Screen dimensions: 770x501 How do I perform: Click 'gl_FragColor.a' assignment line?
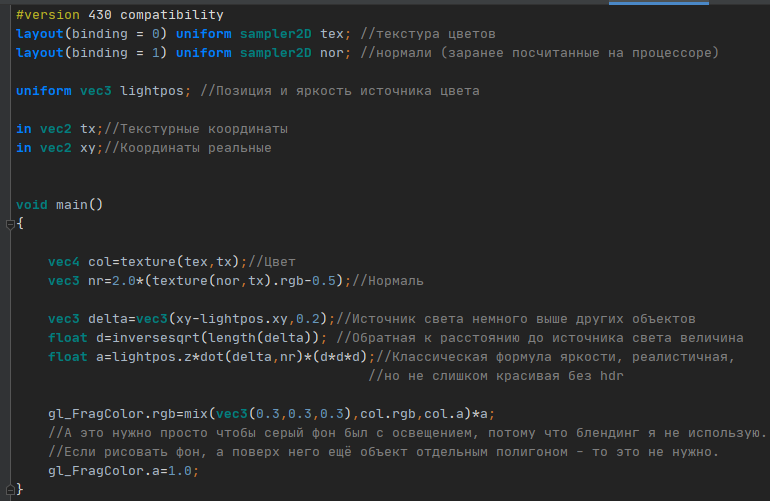123,471
